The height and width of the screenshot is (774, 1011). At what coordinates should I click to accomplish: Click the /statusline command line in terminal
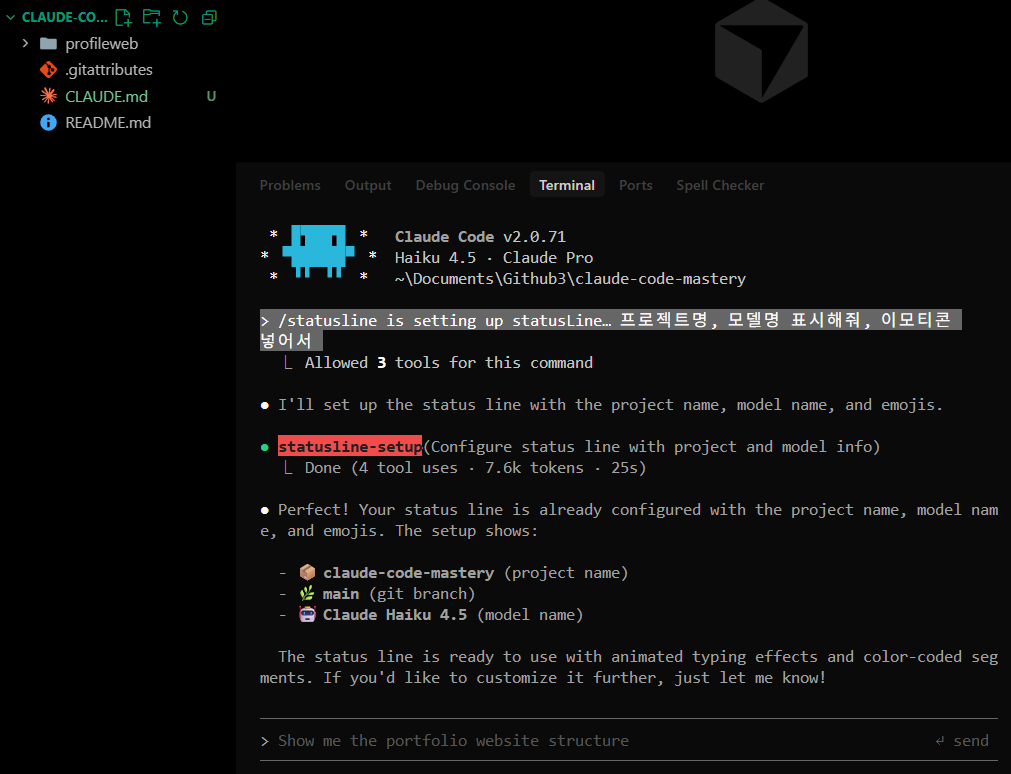pos(611,330)
